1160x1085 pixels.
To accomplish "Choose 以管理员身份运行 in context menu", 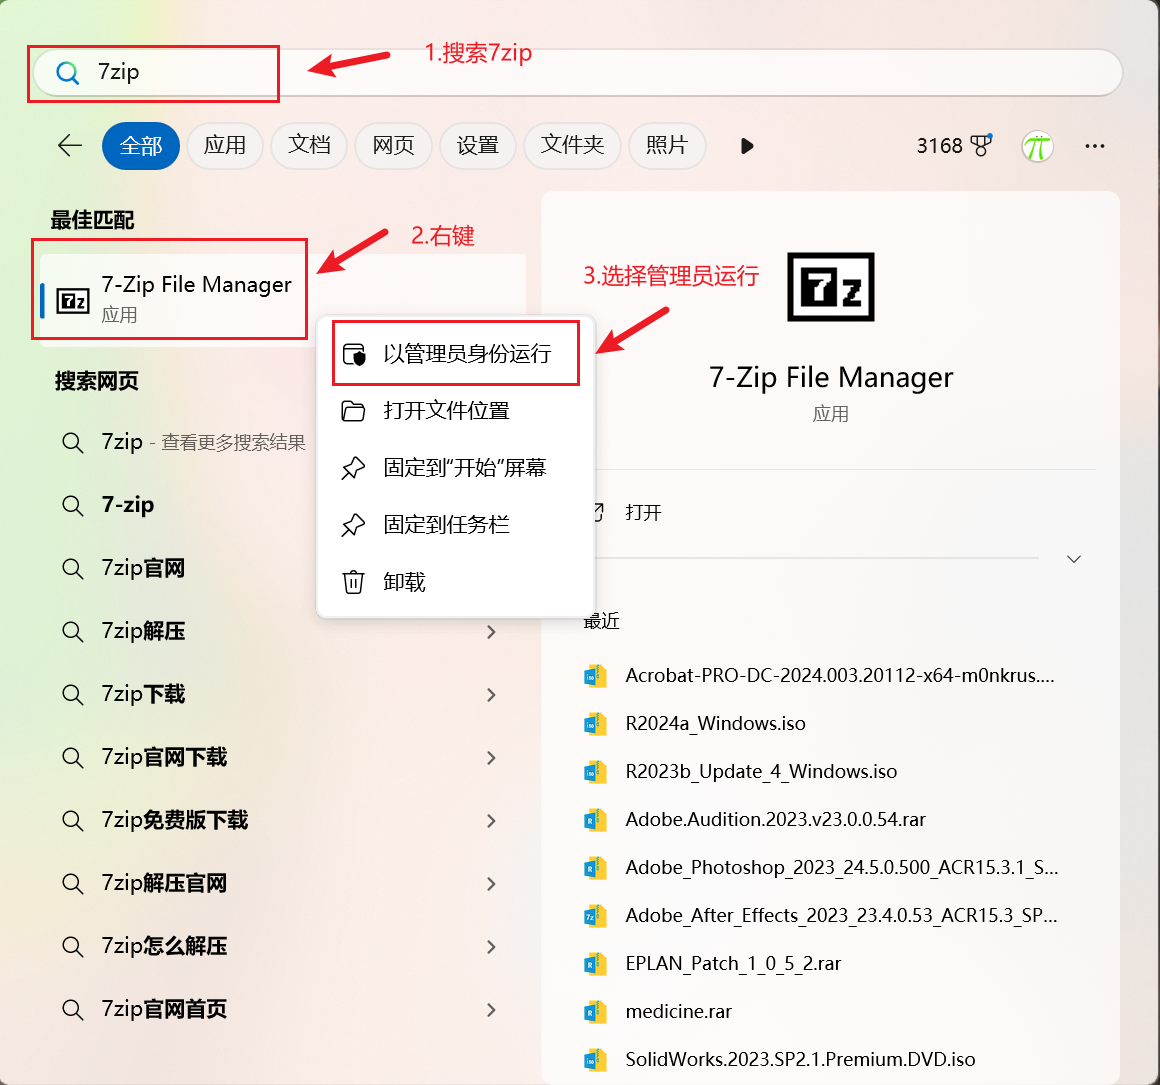I will pyautogui.click(x=456, y=354).
